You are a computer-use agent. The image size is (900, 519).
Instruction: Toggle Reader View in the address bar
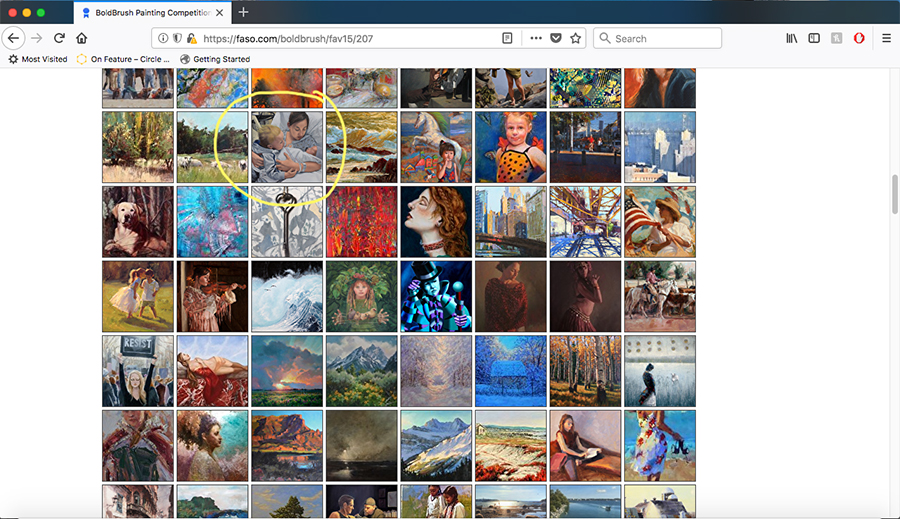point(508,38)
